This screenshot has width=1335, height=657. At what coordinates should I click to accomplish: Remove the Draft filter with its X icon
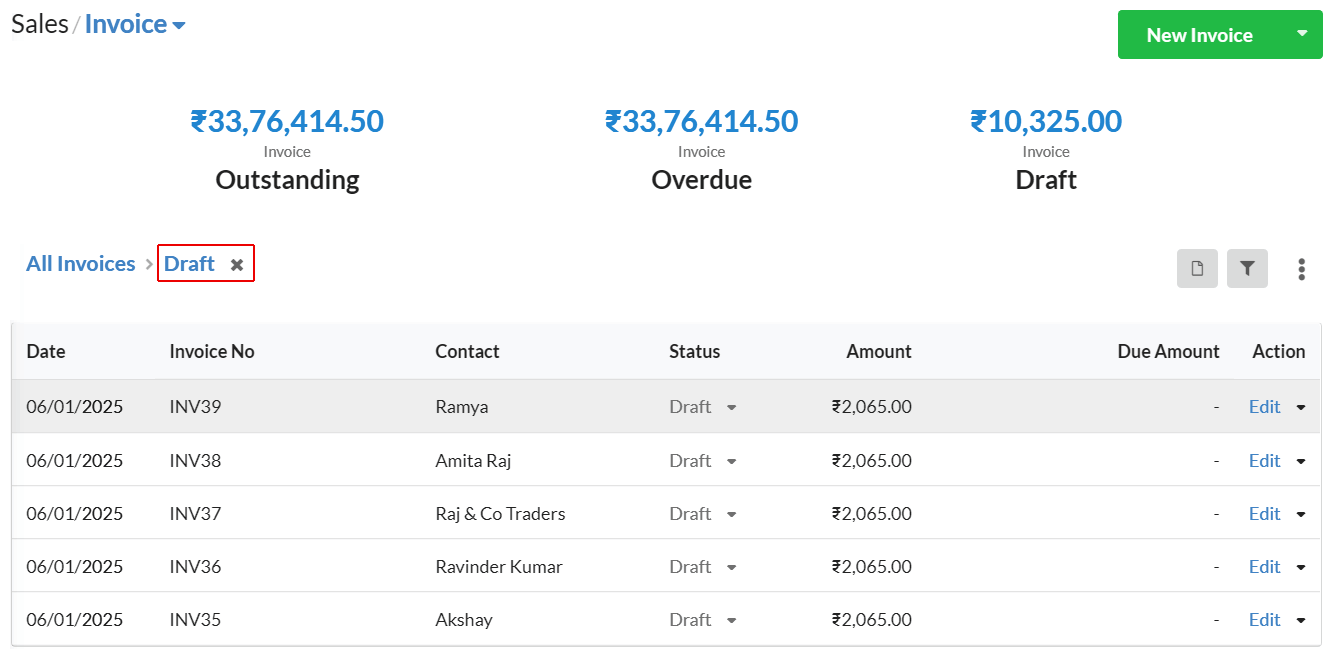pos(237,265)
